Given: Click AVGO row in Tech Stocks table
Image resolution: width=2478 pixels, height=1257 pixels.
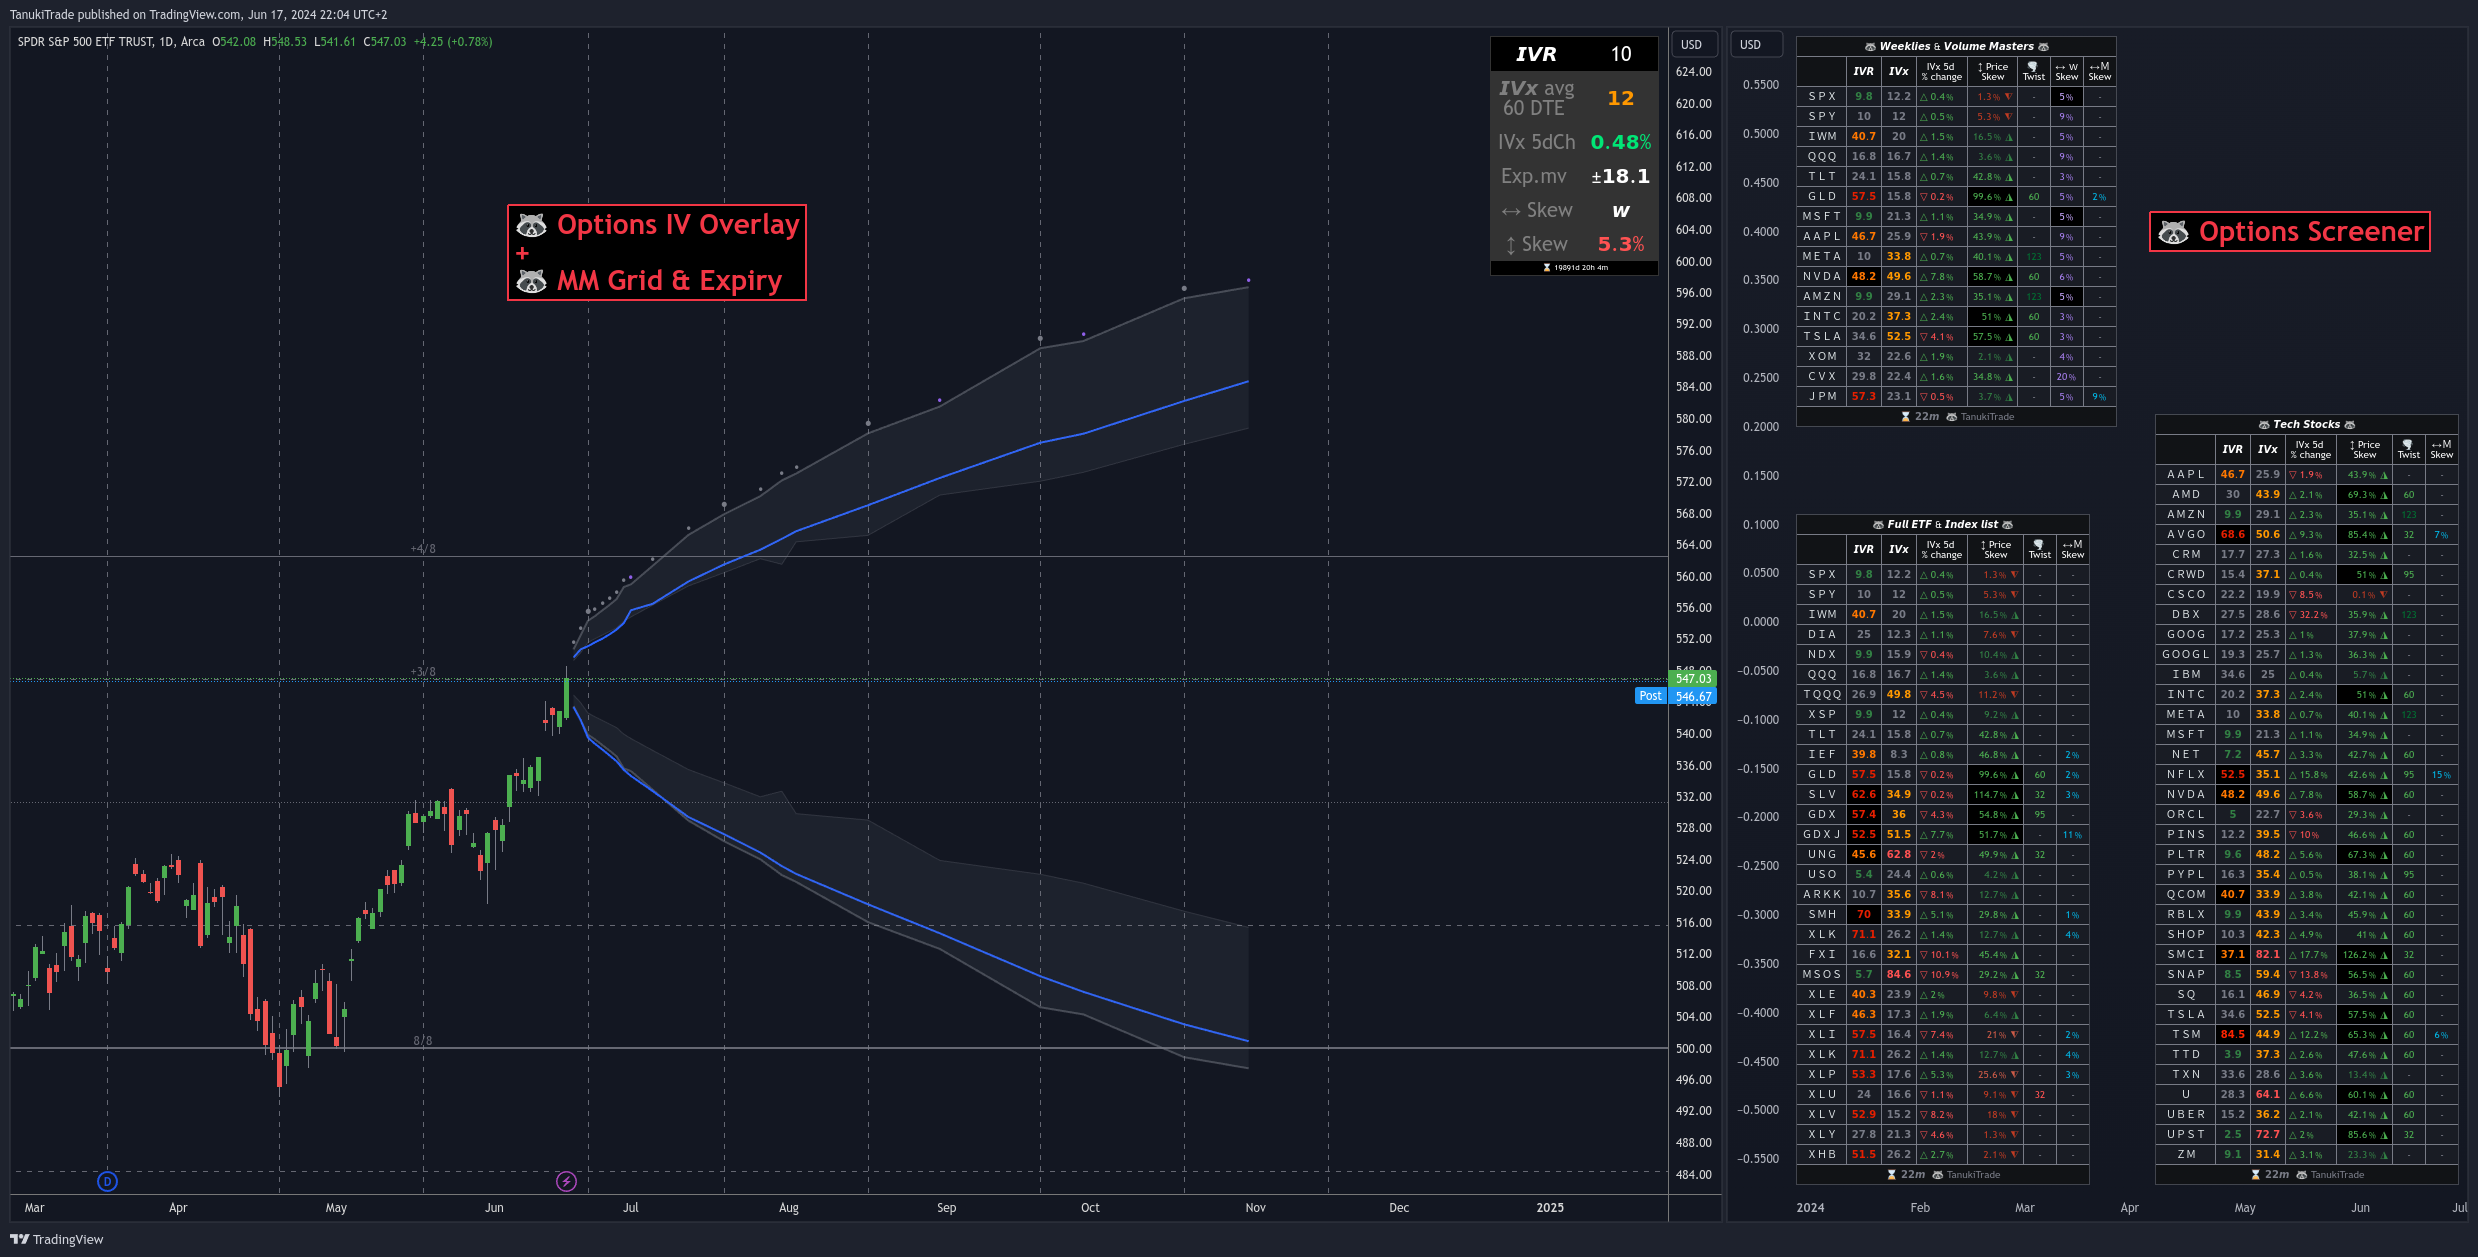Looking at the screenshot, I should pyautogui.click(x=2307, y=535).
